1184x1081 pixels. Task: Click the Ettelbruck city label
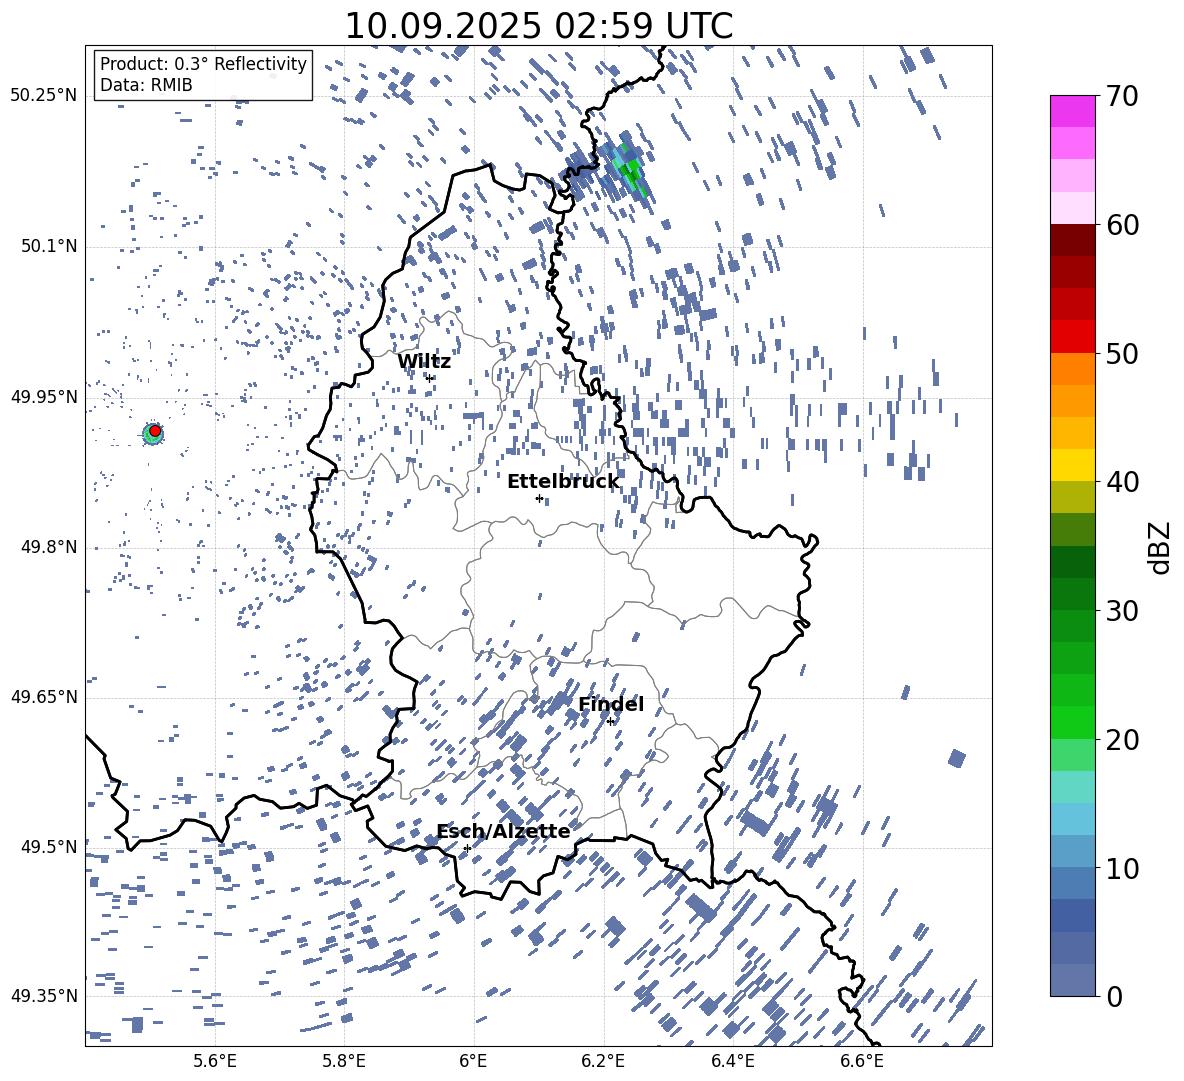[563, 482]
